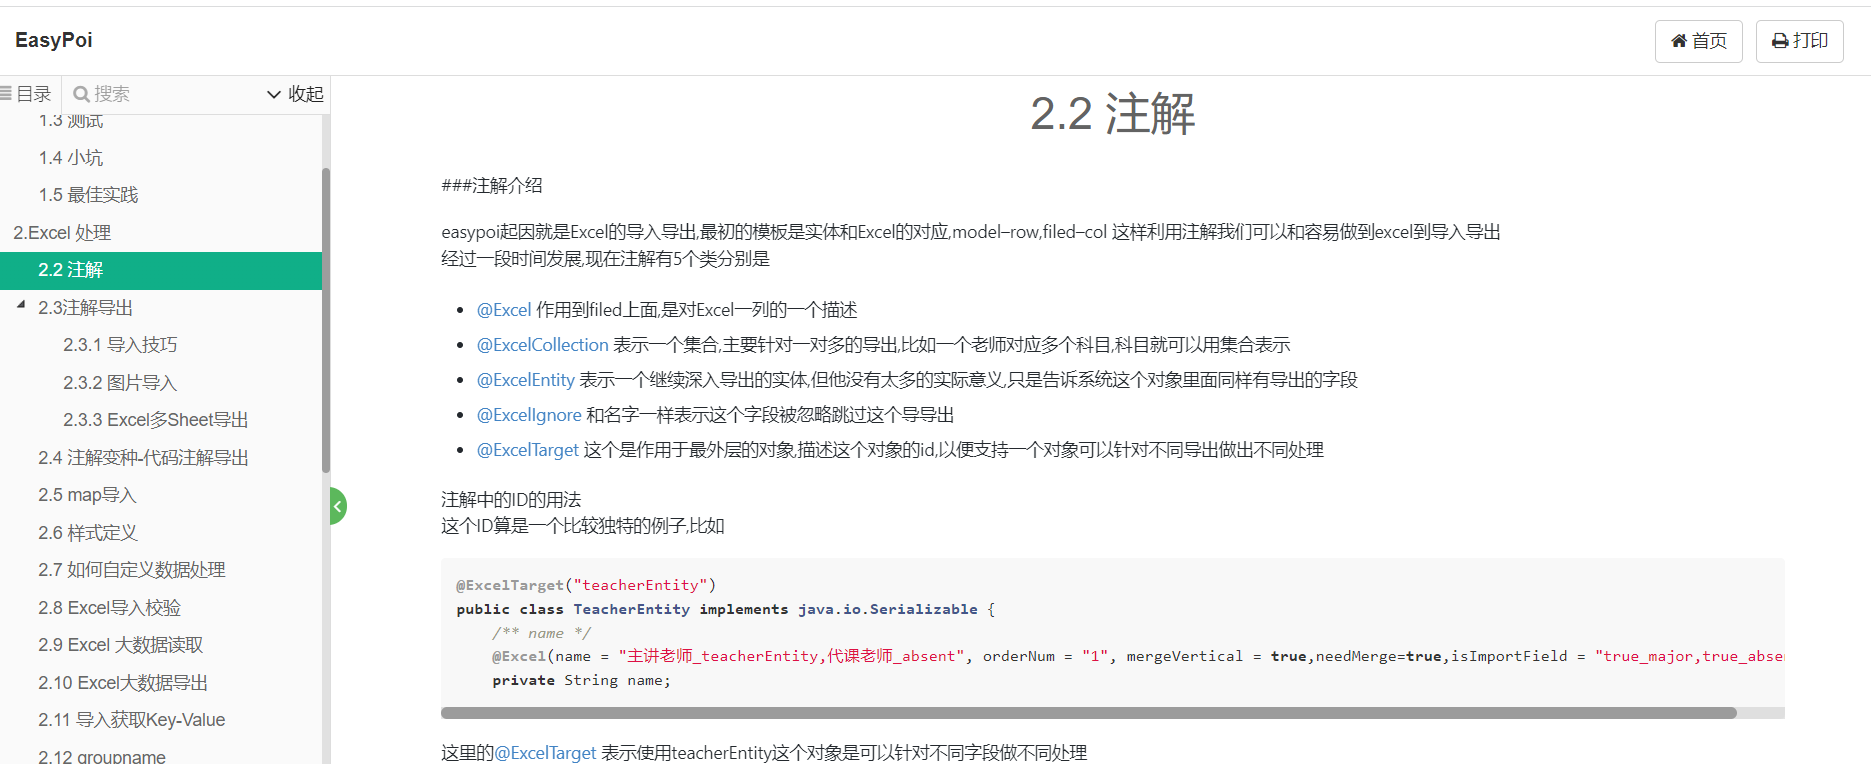Navigate to 2.6 样式定义
The width and height of the screenshot is (1871, 764).
click(x=88, y=533)
